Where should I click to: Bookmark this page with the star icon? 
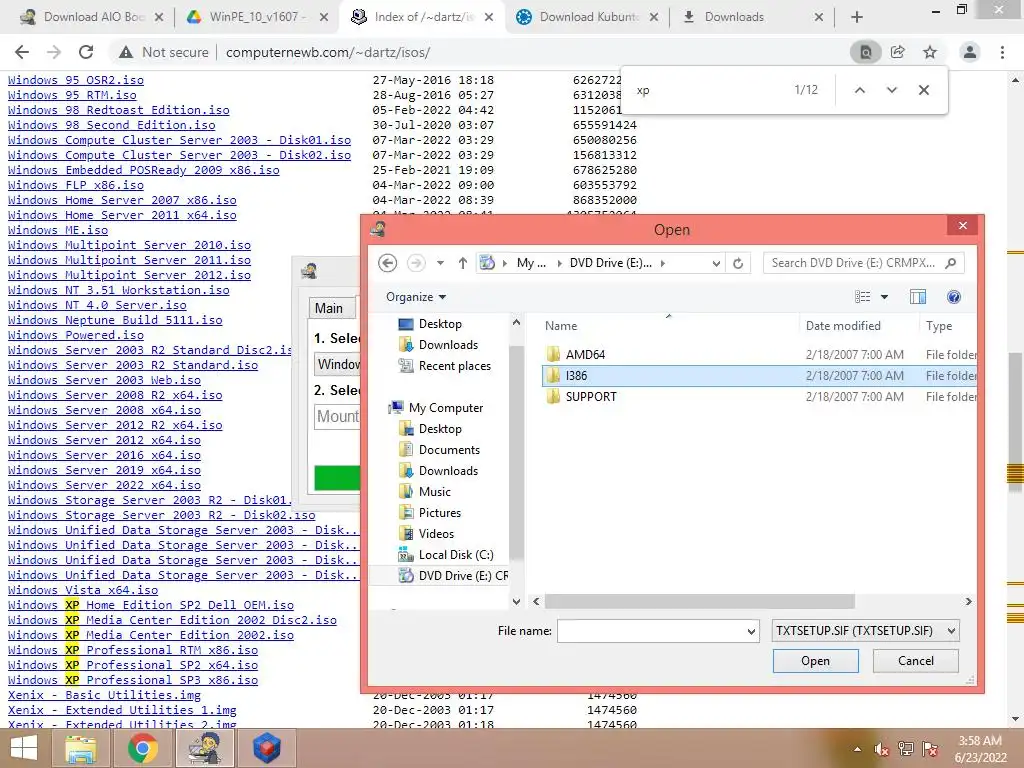click(930, 52)
